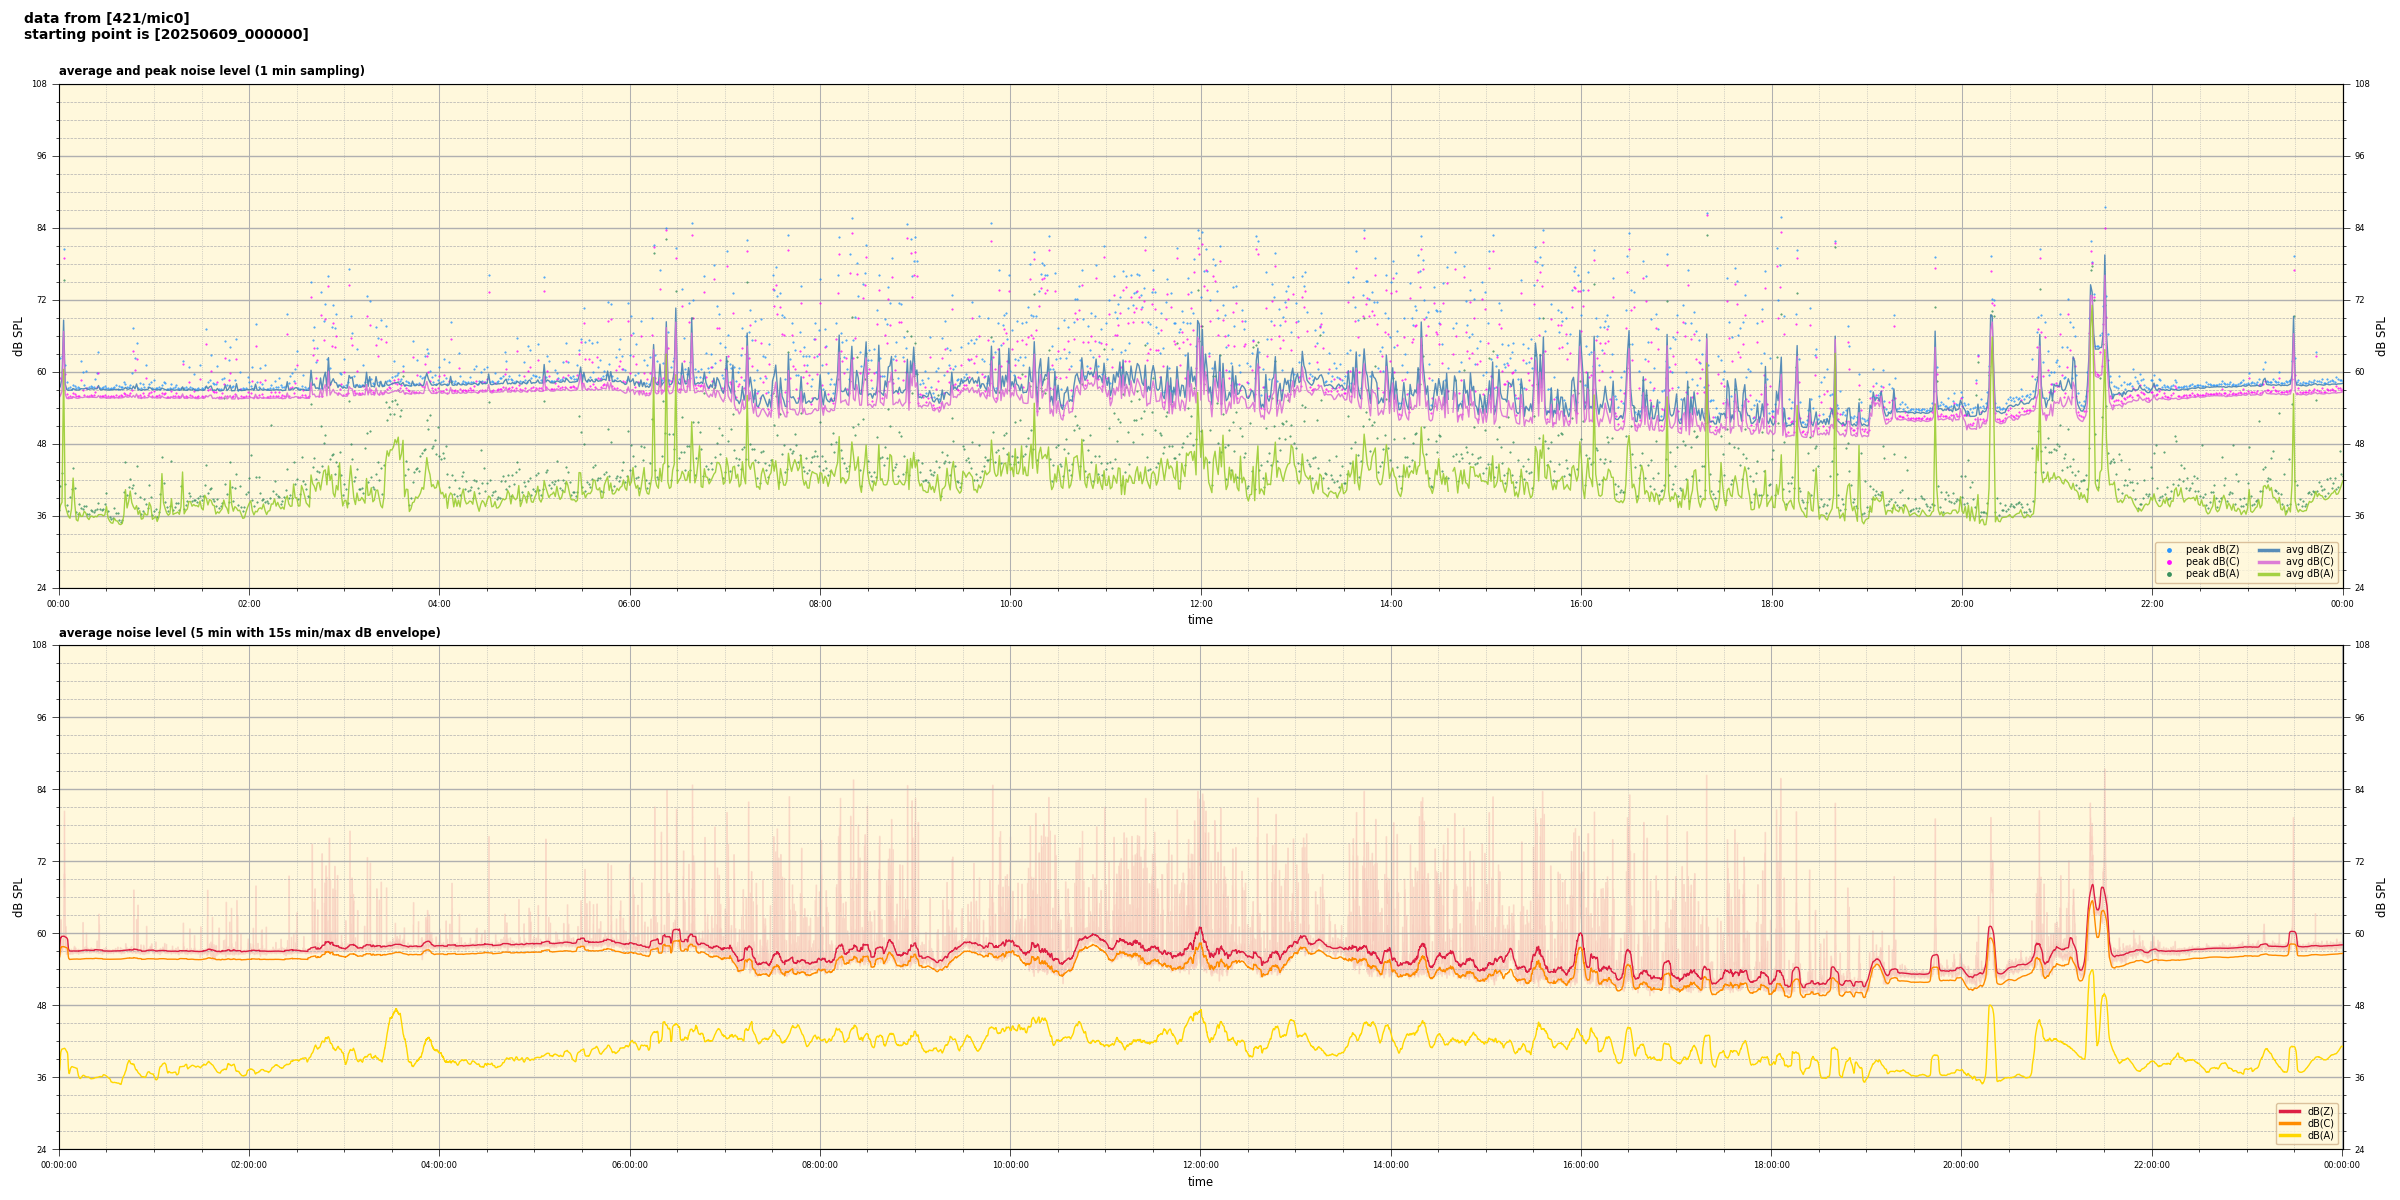Click orange dB(C) swatch in bottom legend

coord(2289,1123)
